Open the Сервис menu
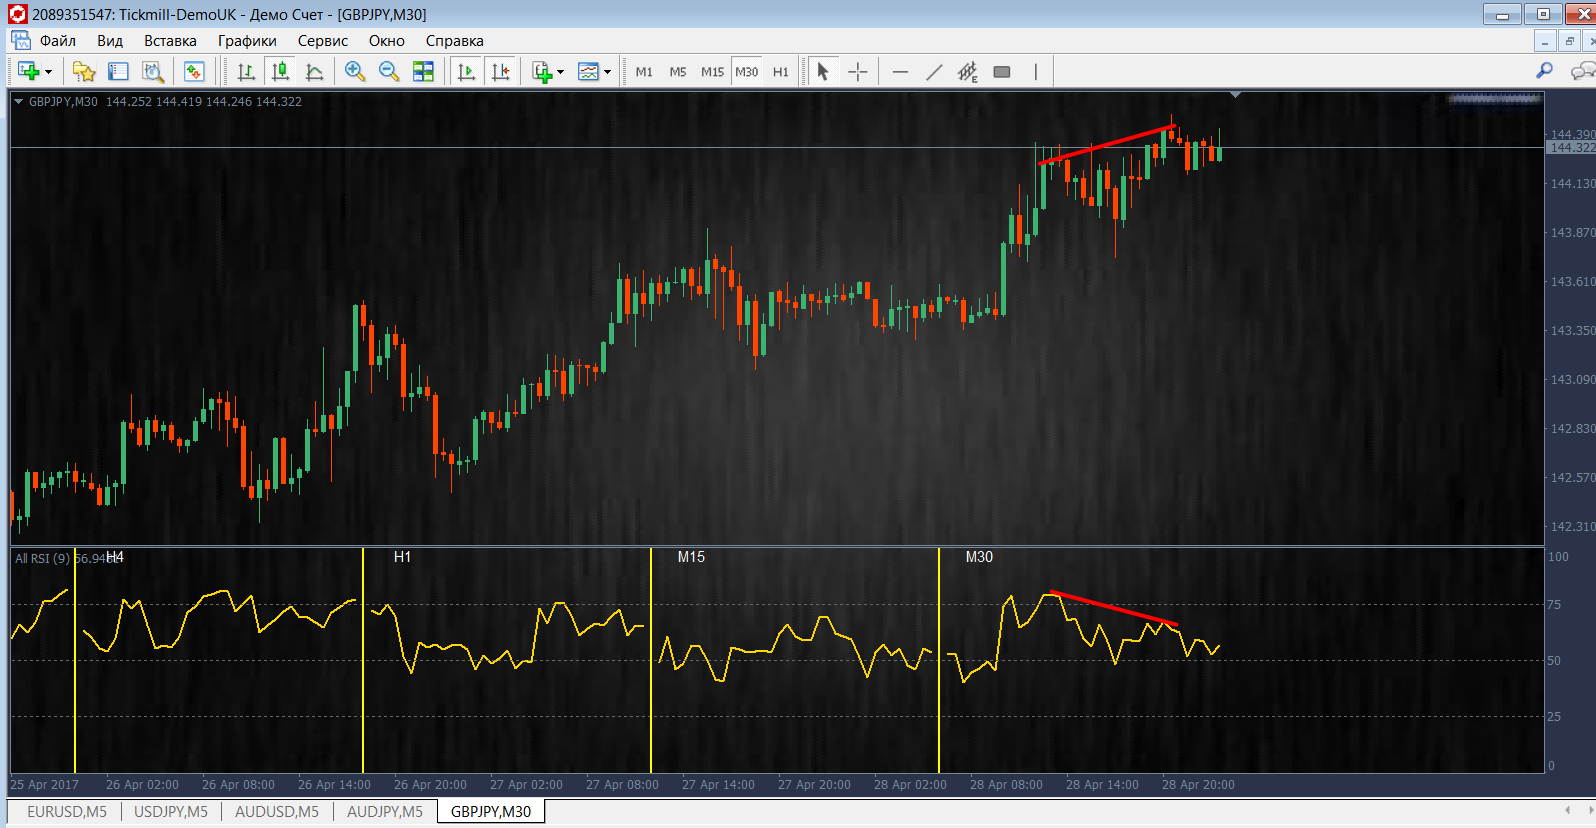The image size is (1596, 828). click(x=323, y=41)
